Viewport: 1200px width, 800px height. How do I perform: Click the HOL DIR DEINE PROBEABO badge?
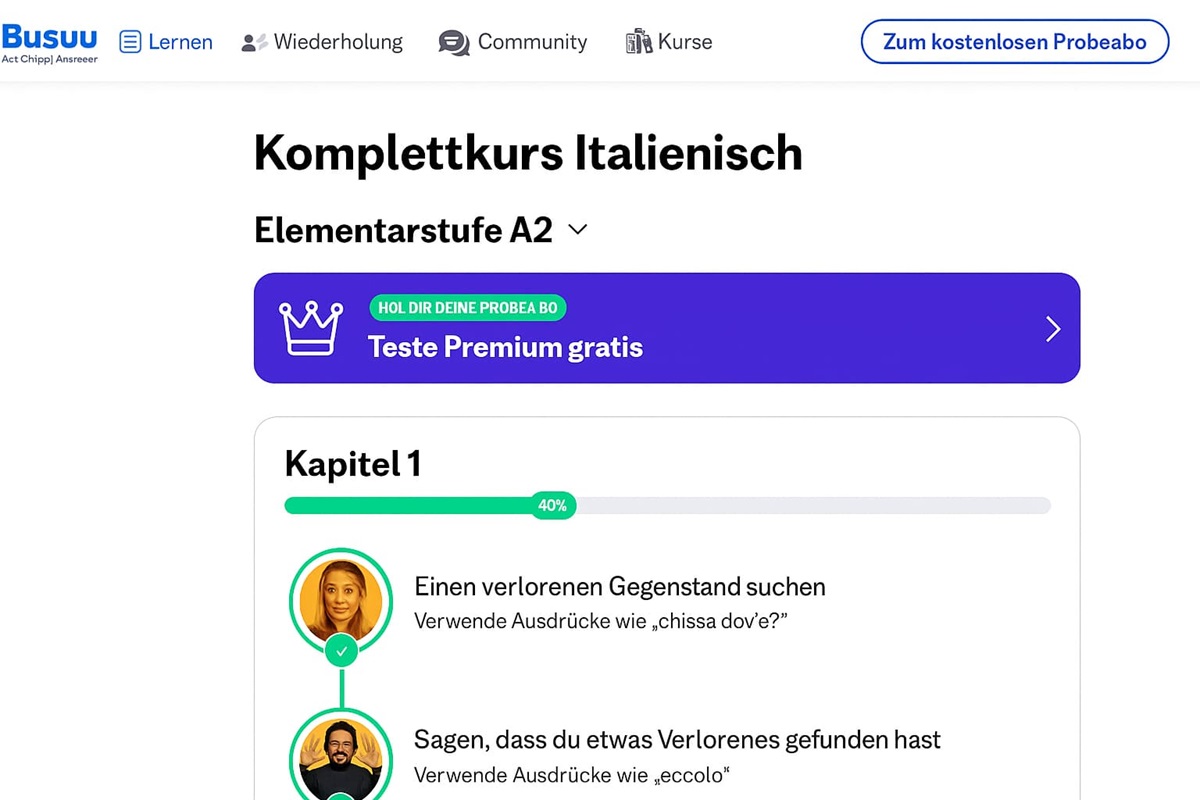[467, 308]
